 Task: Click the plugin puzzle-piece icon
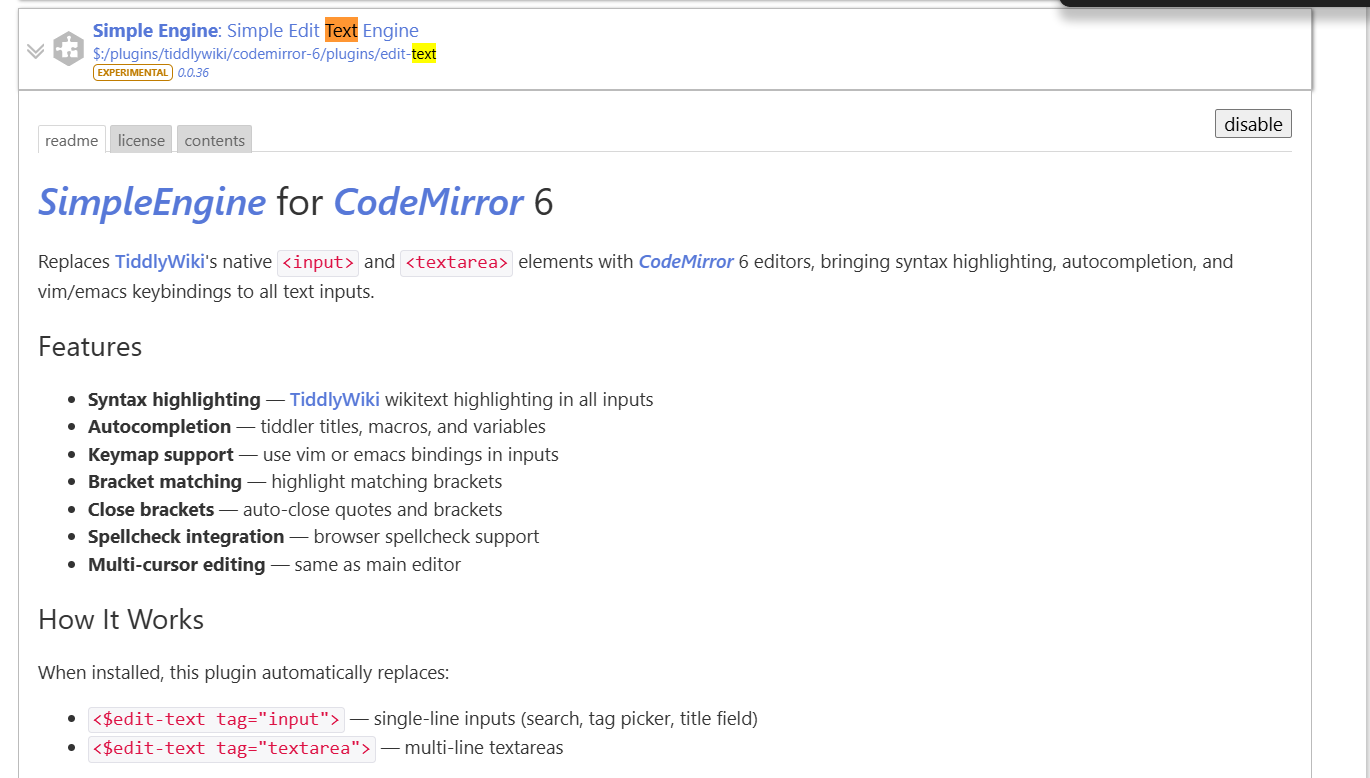pos(68,49)
